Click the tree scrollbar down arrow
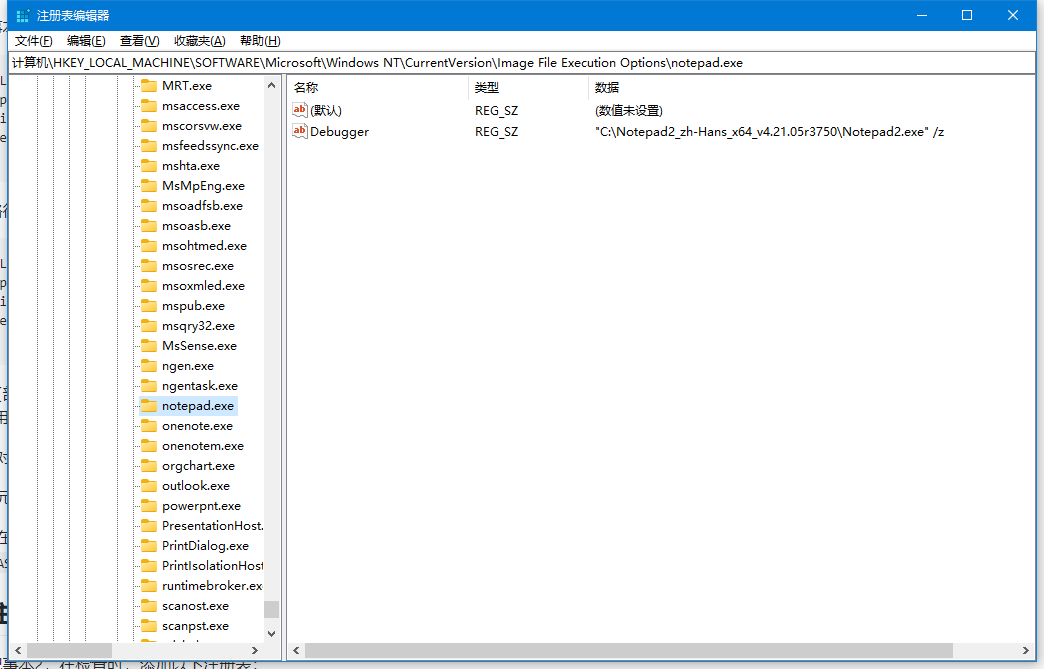This screenshot has width=1044, height=669. pos(271,632)
